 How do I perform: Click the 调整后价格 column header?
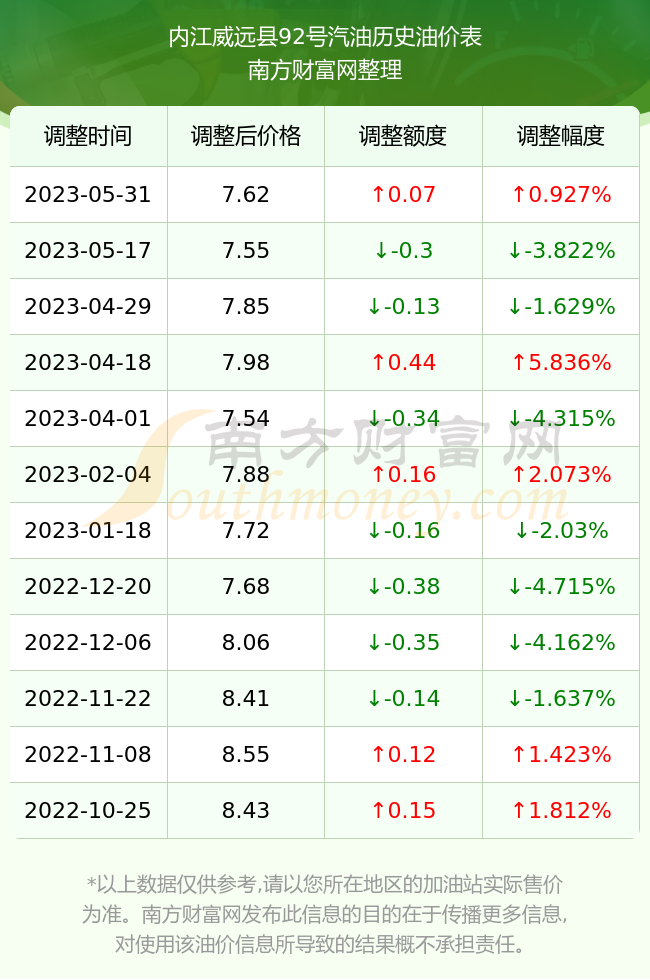coord(246,136)
